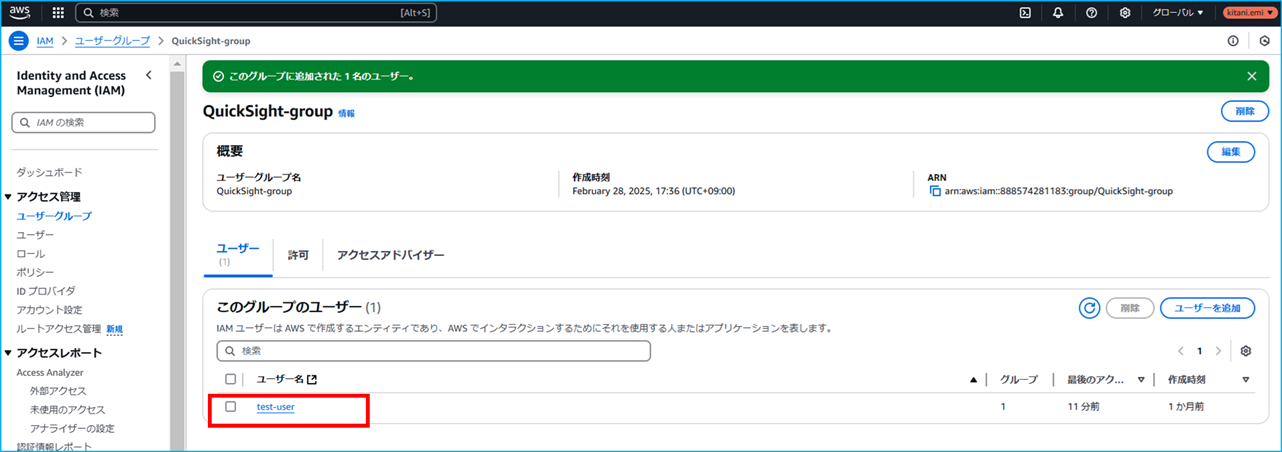Open the settings gear in top bar
The width and height of the screenshot is (1282, 452).
(1125, 13)
